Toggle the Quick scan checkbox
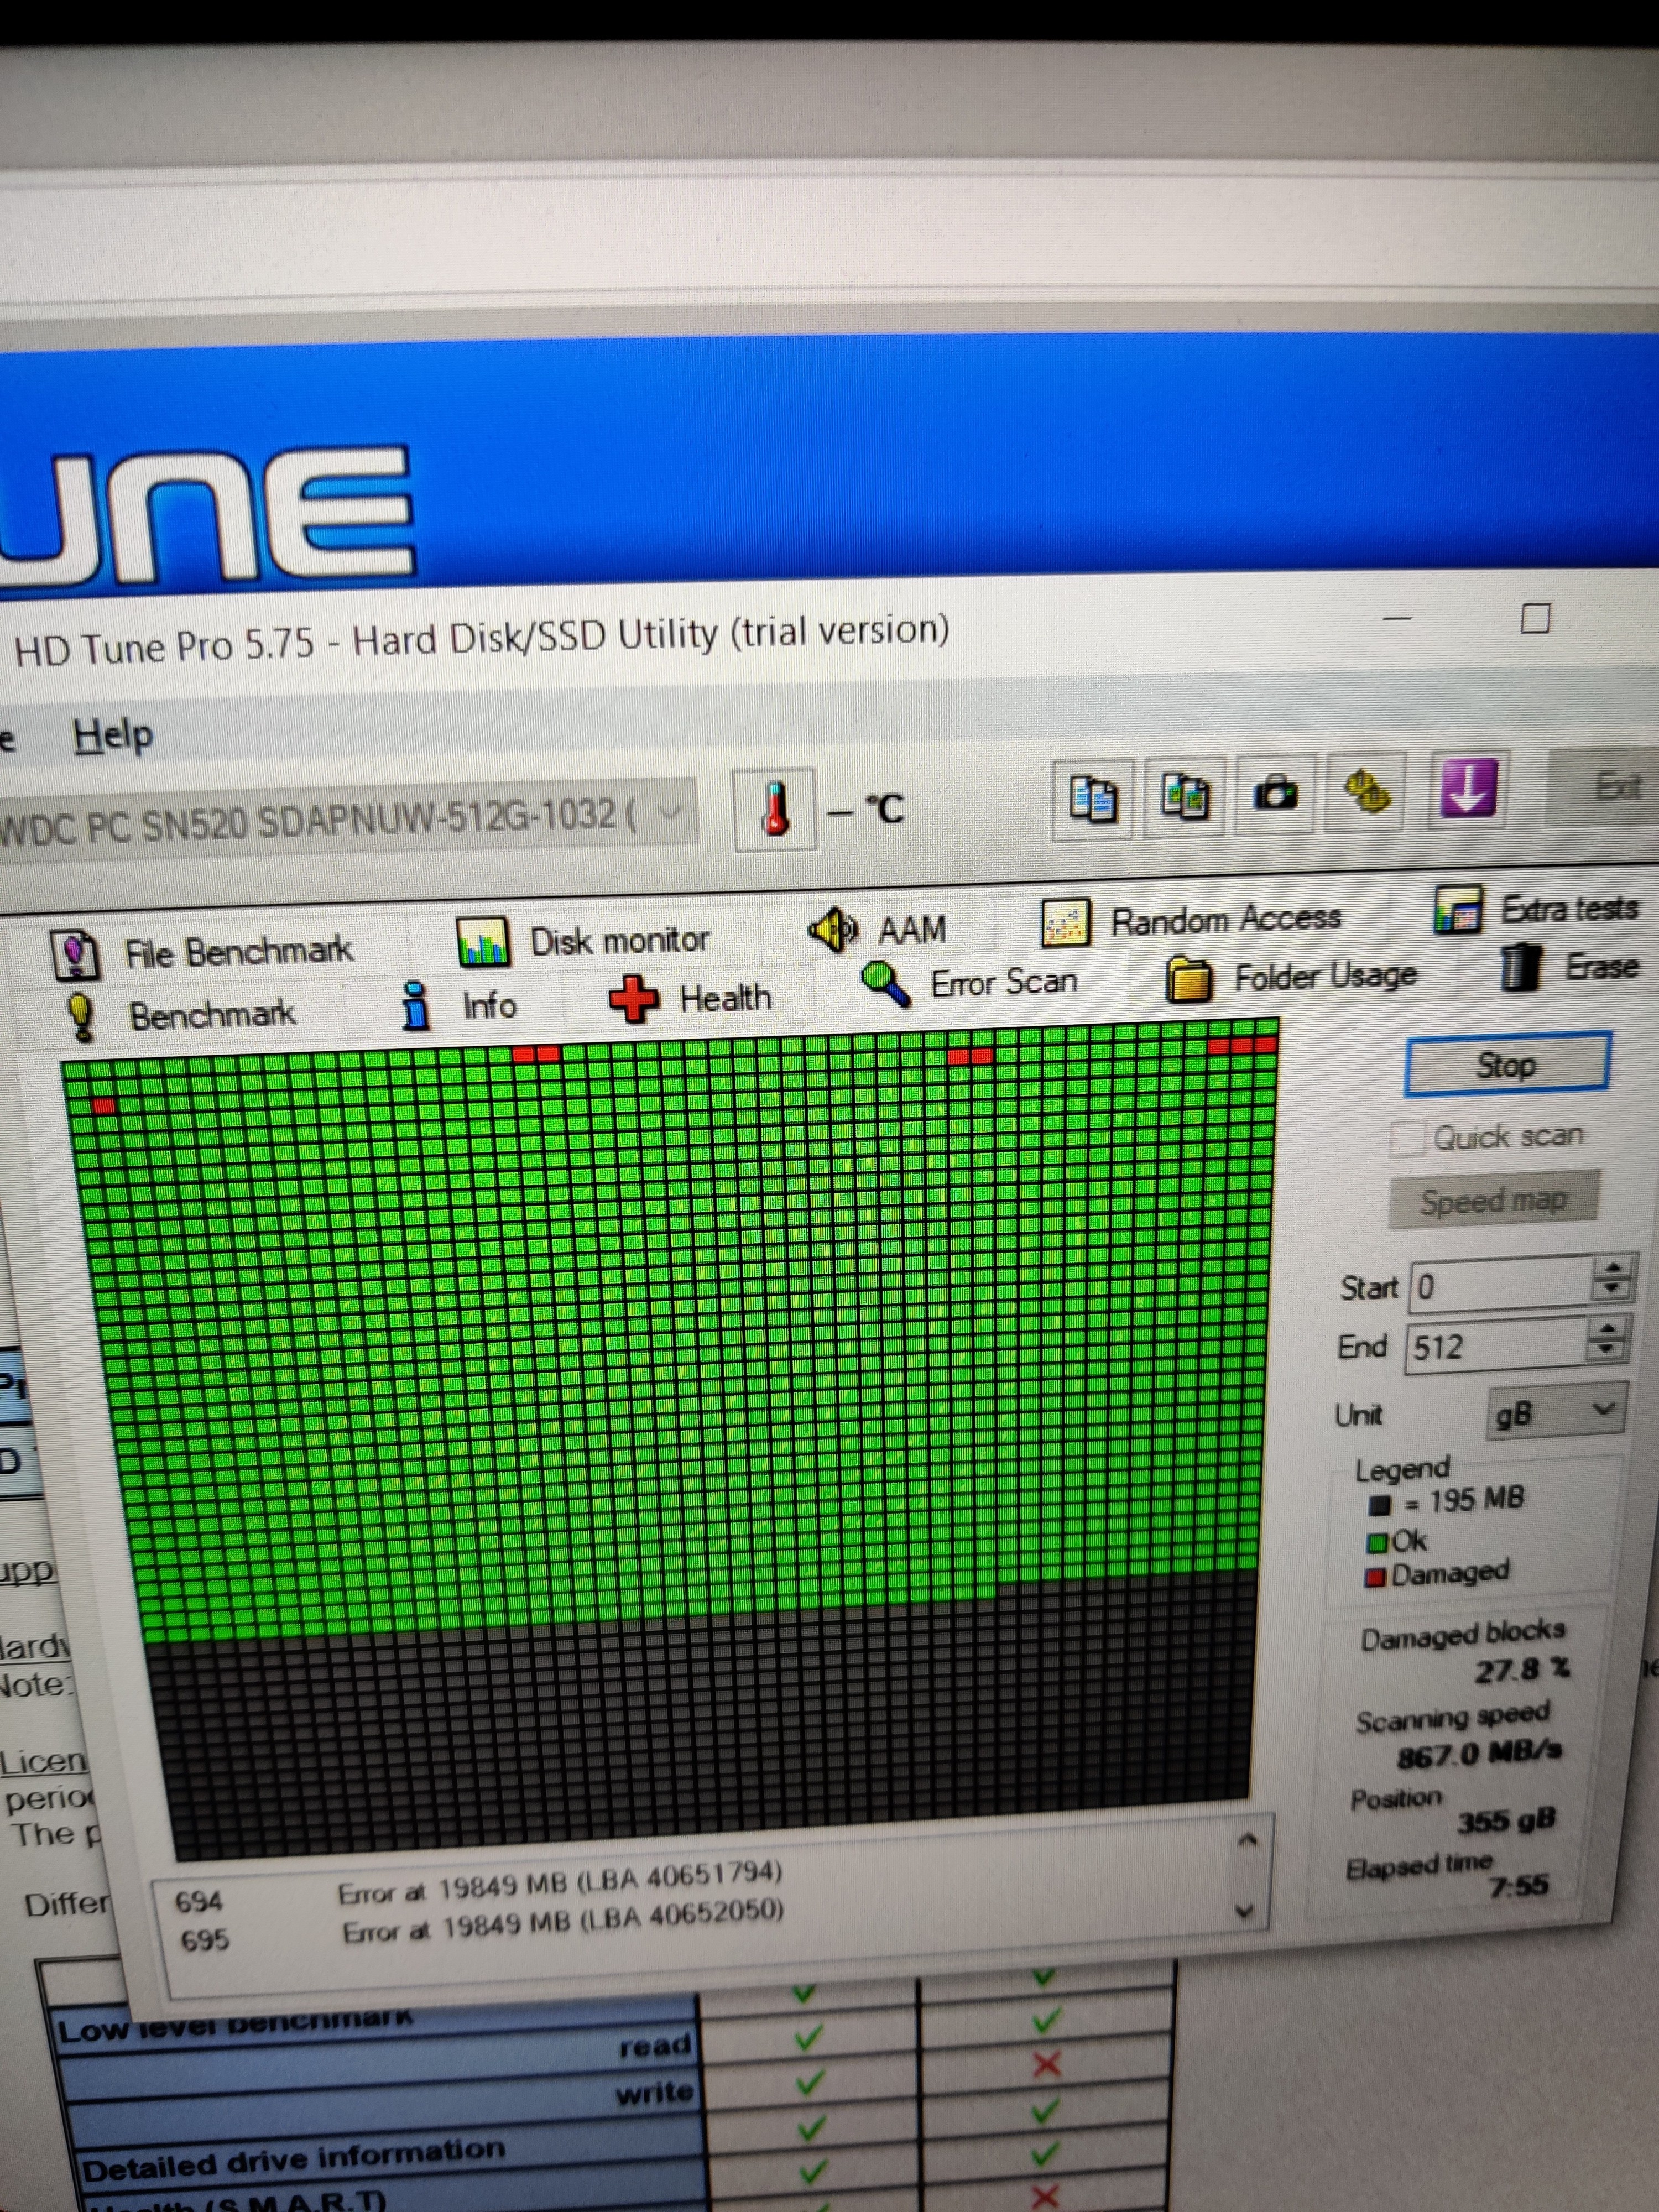1659x2212 pixels. (1407, 1138)
